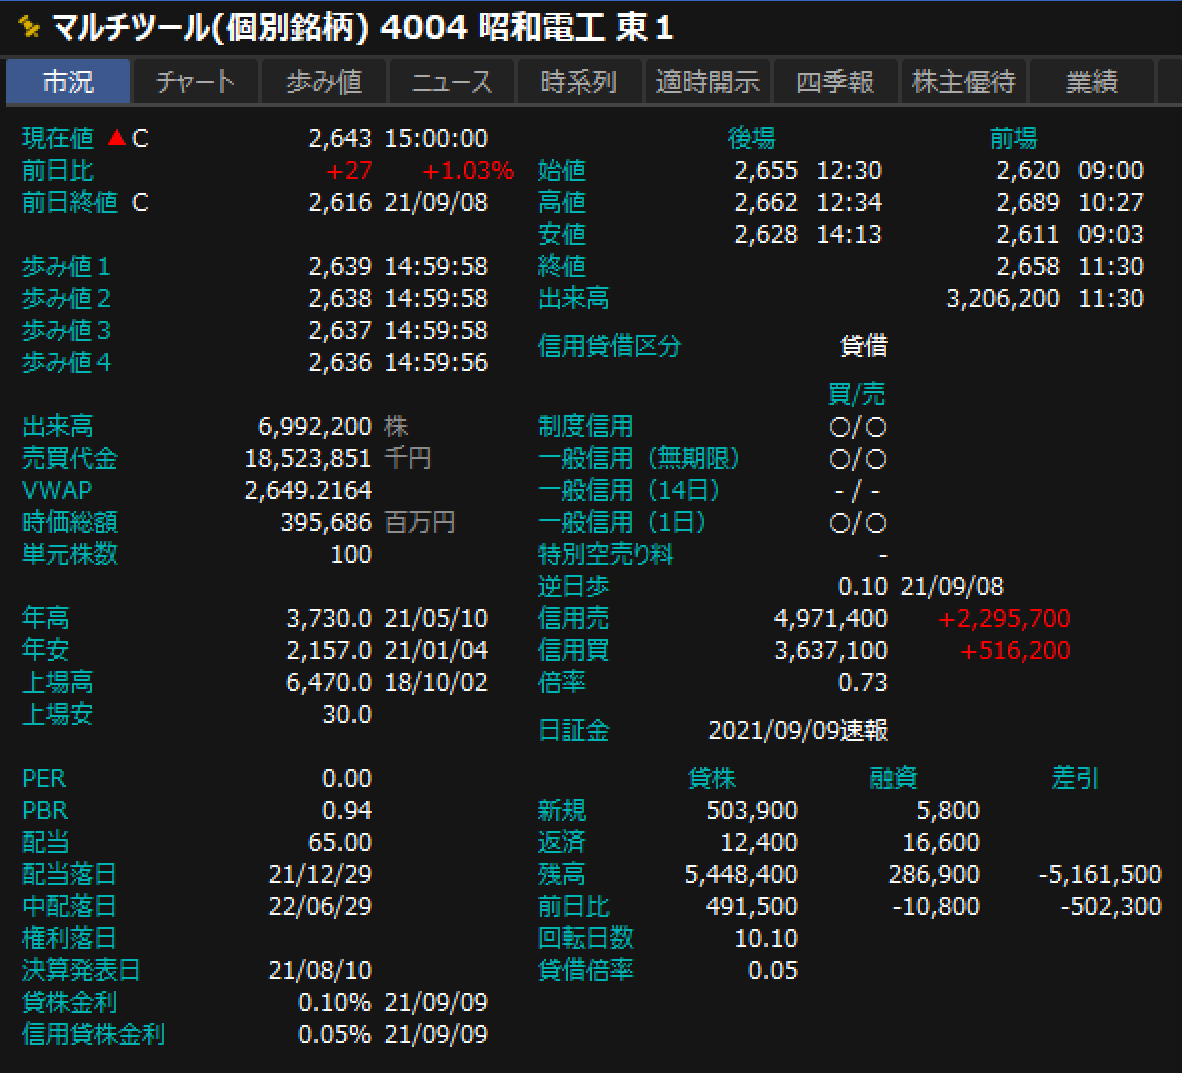Screen dimensions: 1182x1073
Task: Click the morning high 2,689
Action: (1028, 203)
